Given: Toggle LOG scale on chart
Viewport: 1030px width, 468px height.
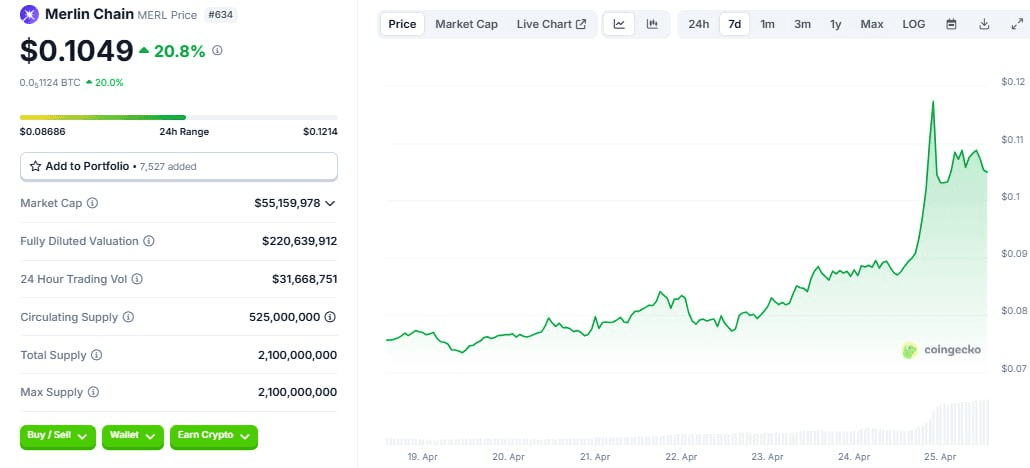Looking at the screenshot, I should 914,24.
